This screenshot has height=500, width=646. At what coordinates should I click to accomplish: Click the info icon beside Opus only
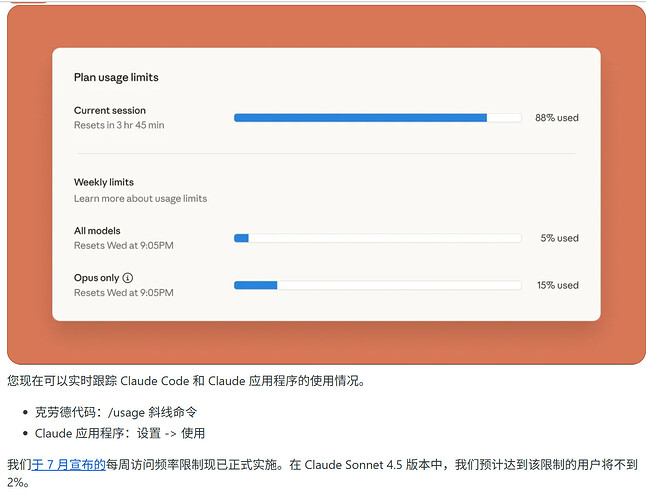click(x=128, y=278)
